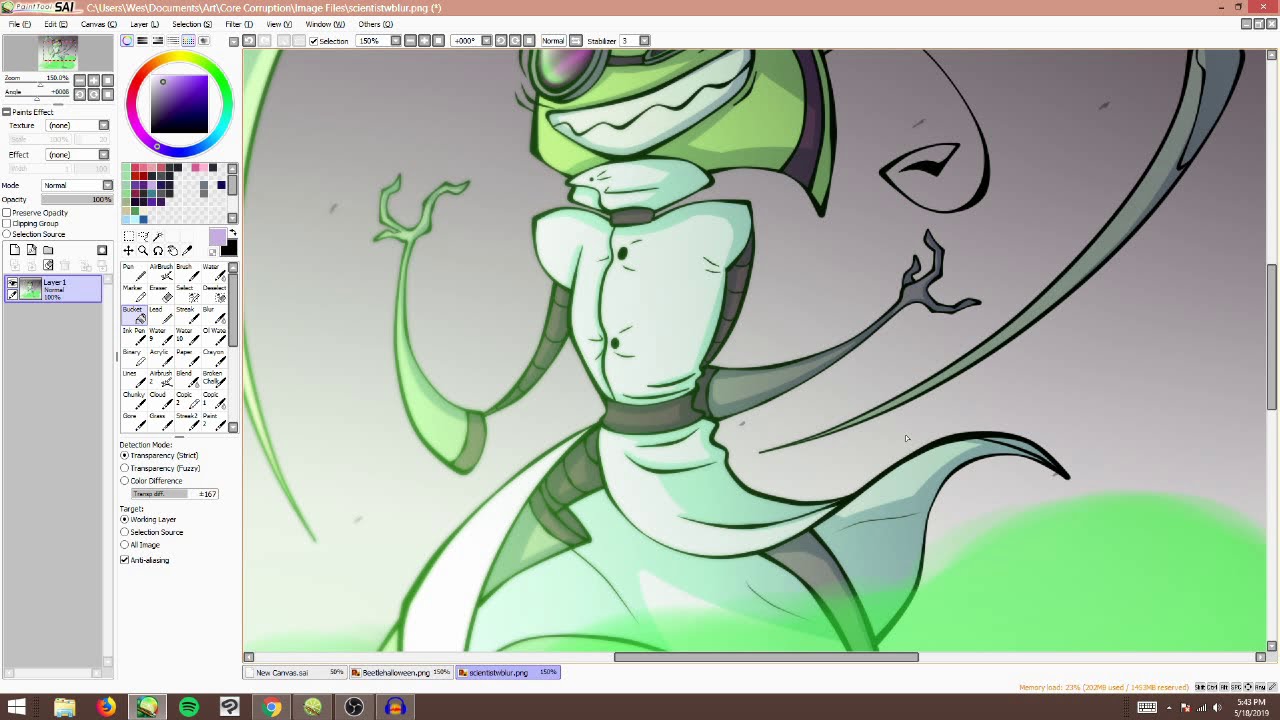Select the rectangular selection tool

pos(128,236)
